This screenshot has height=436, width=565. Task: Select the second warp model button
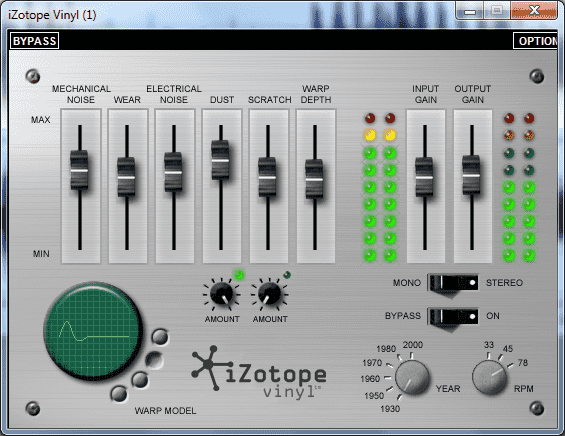[154, 359]
